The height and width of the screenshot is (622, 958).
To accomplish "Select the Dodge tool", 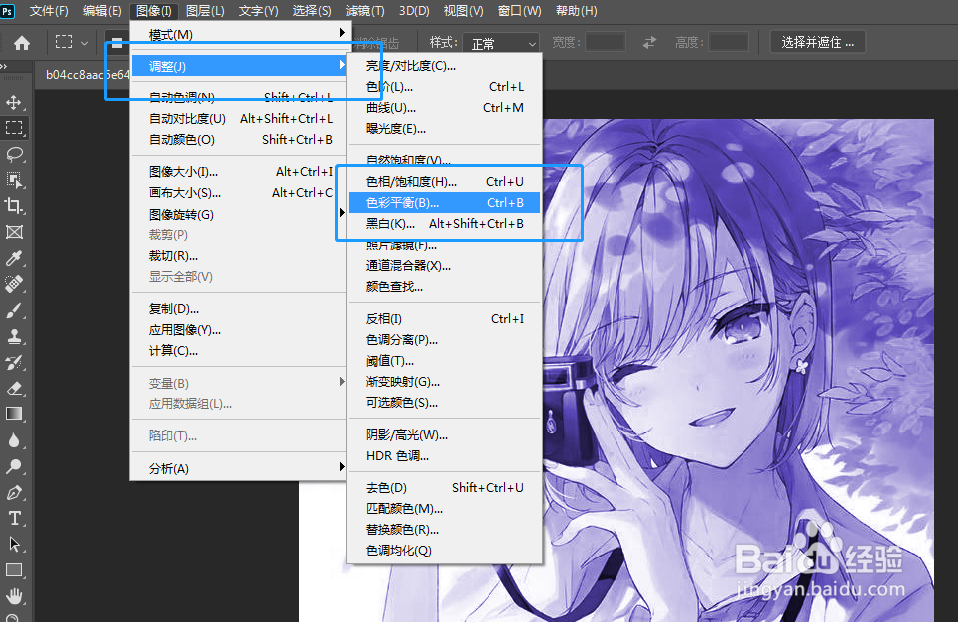I will [14, 466].
